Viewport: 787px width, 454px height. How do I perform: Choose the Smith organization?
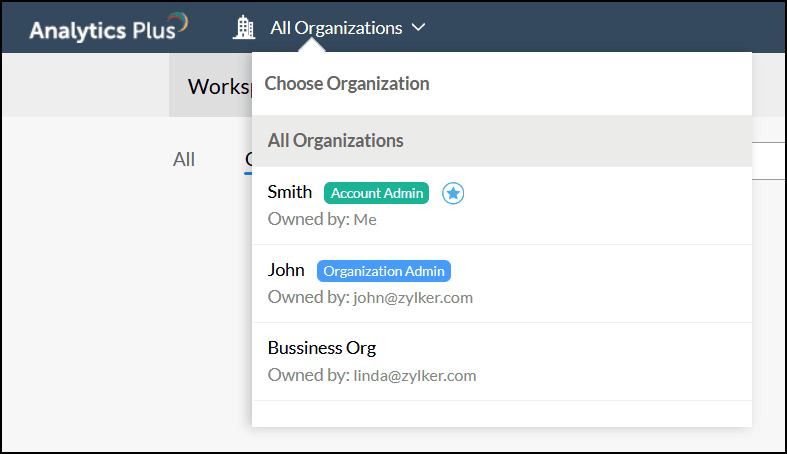[x=290, y=192]
